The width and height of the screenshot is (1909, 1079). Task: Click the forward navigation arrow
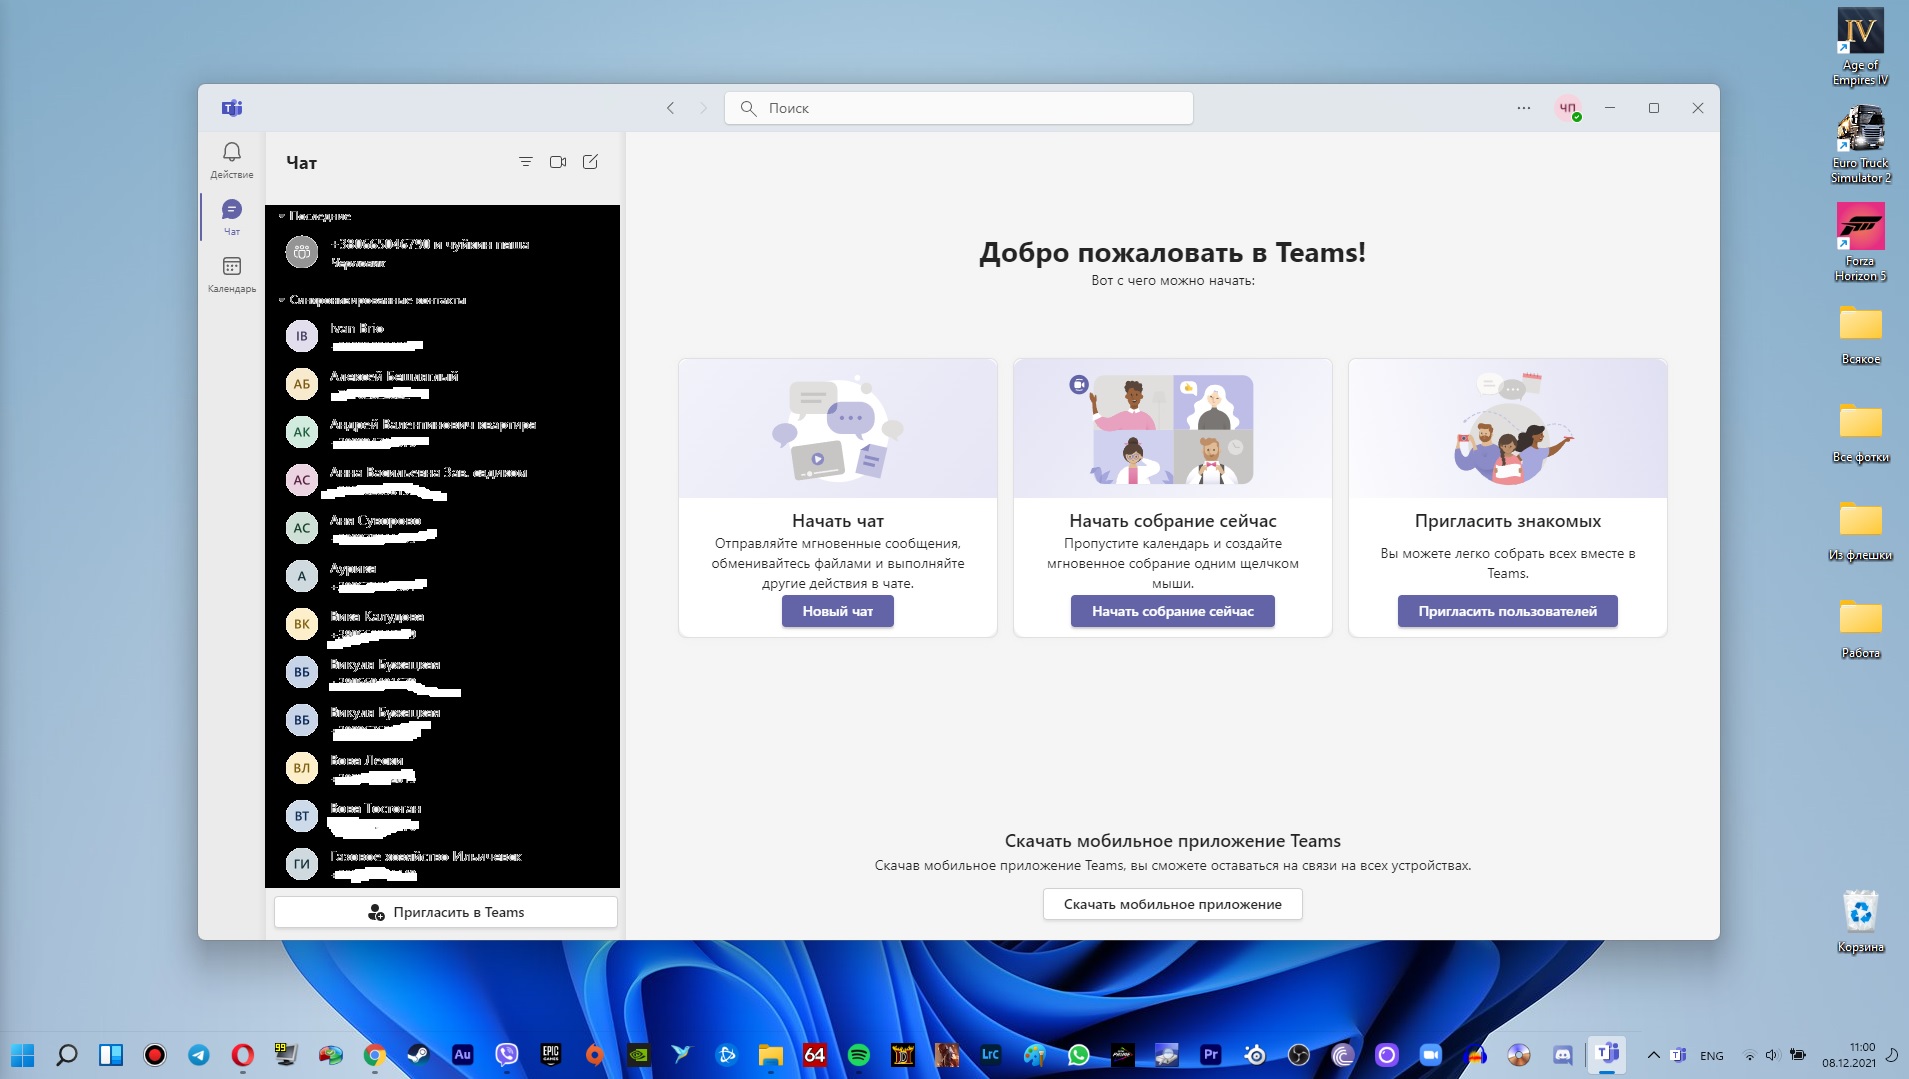[x=700, y=108]
